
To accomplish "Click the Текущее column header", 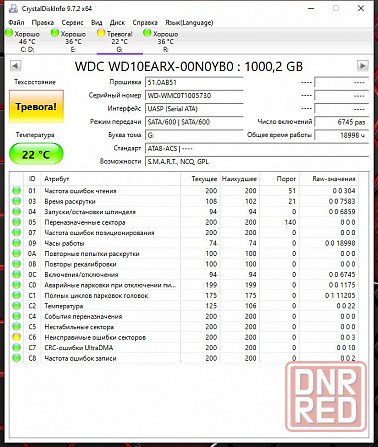I will (200, 179).
